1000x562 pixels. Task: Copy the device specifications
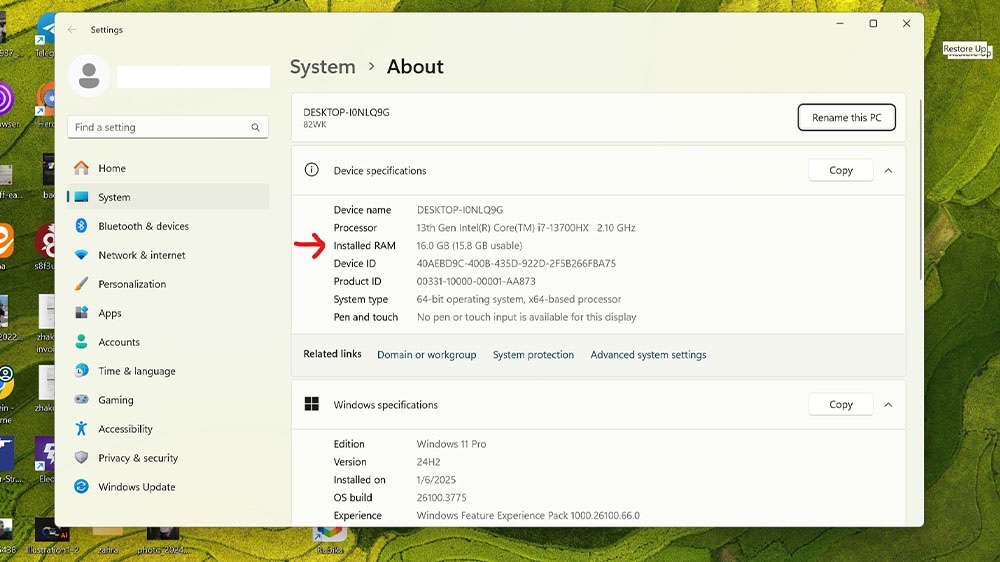tap(841, 170)
